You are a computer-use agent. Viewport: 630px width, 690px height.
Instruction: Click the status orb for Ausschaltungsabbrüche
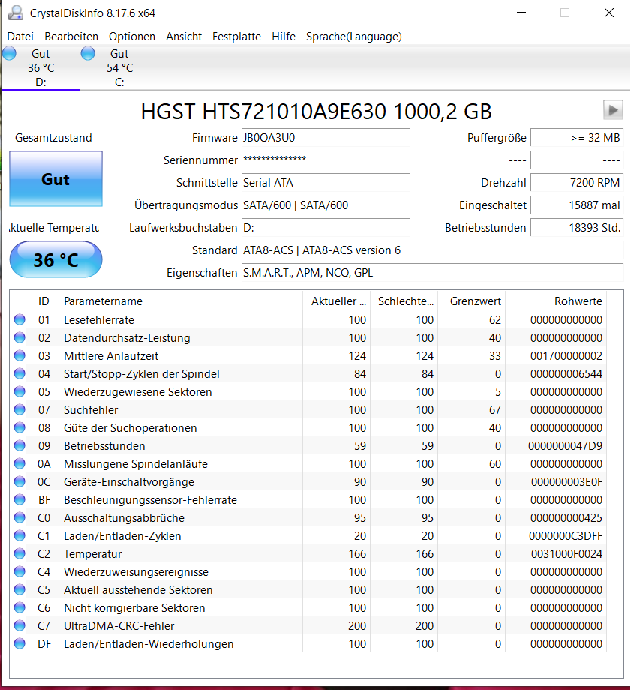(x=20, y=518)
